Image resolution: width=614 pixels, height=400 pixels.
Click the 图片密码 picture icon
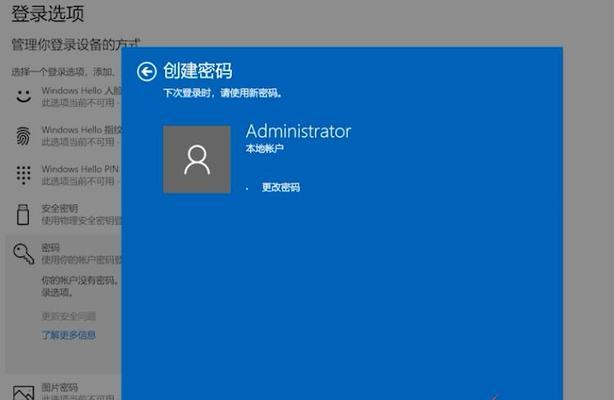pos(23,393)
